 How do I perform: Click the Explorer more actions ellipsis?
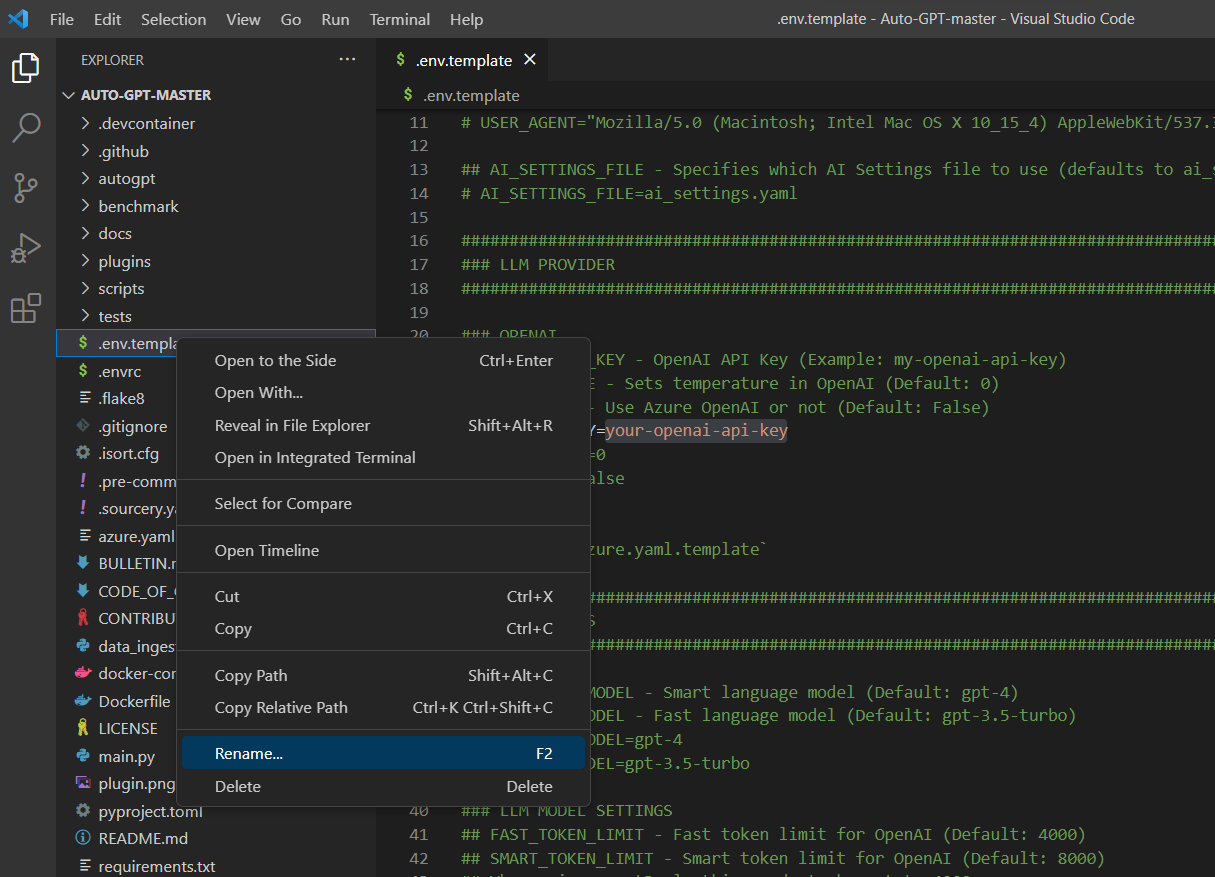[x=347, y=60]
